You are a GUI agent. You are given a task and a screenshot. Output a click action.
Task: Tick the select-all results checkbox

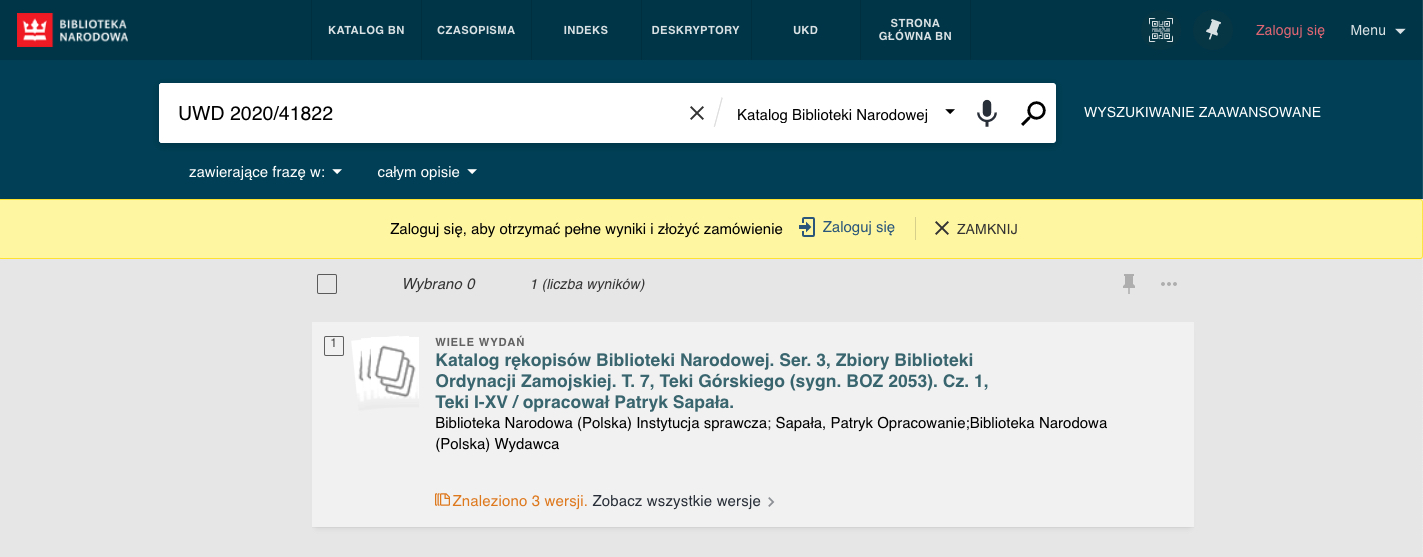click(x=327, y=284)
